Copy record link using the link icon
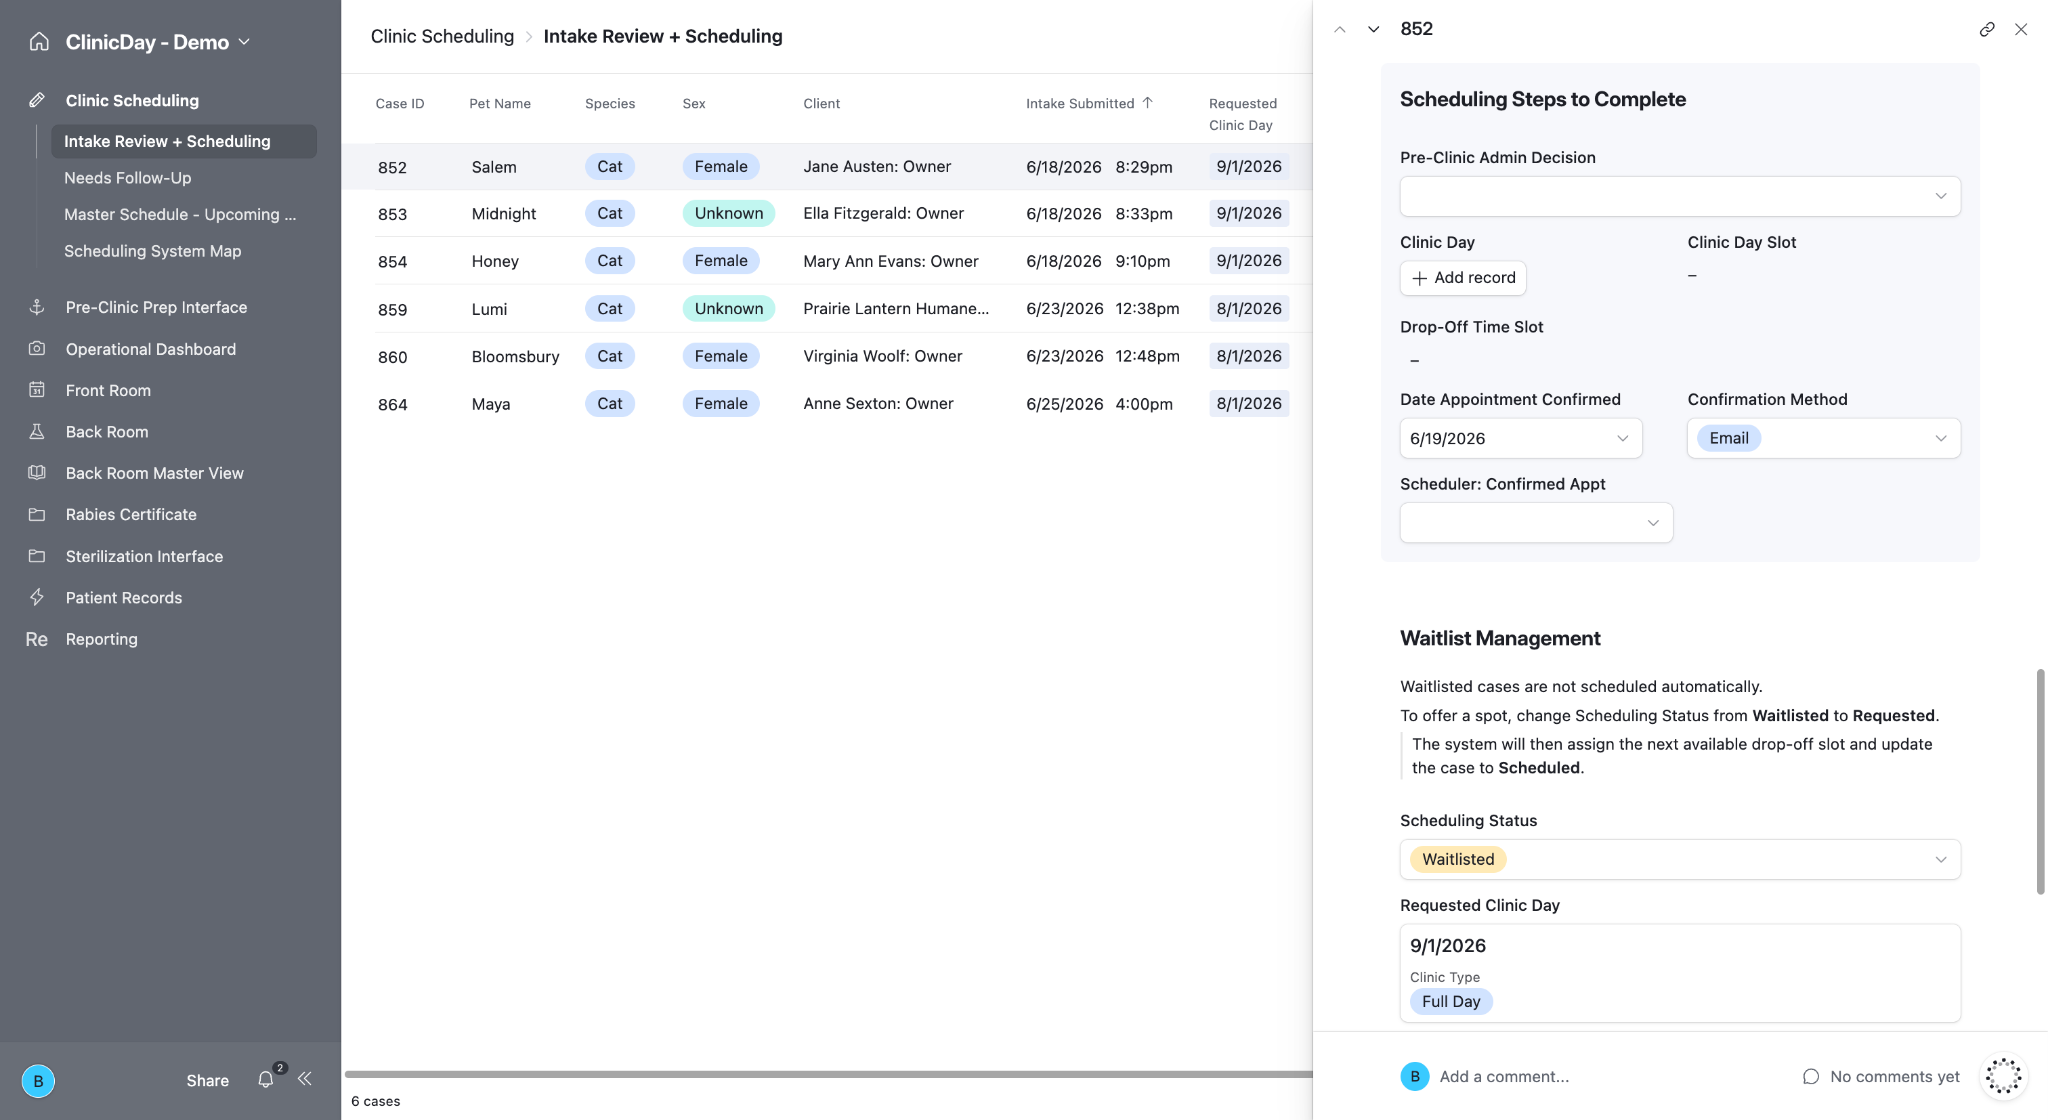 coord(1987,29)
